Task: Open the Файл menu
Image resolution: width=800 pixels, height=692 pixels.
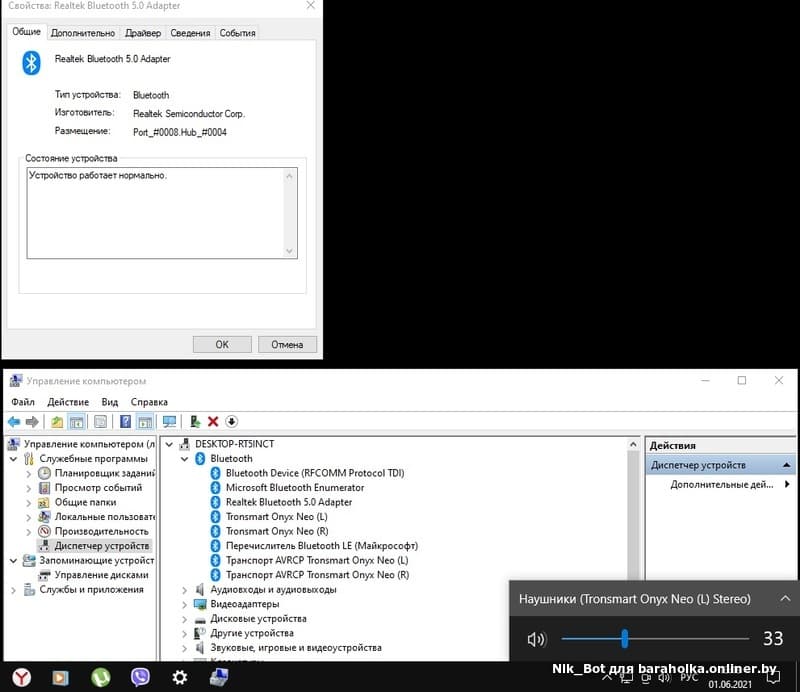Action: [23, 402]
